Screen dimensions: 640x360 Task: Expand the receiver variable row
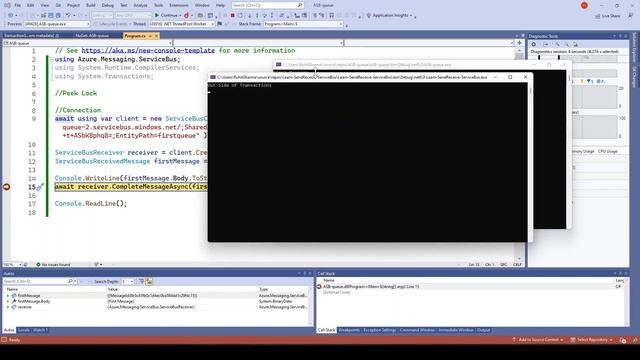8,307
